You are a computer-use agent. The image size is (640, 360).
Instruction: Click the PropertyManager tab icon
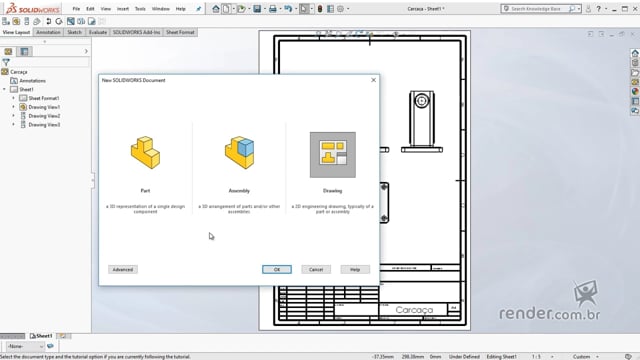[x=24, y=51]
